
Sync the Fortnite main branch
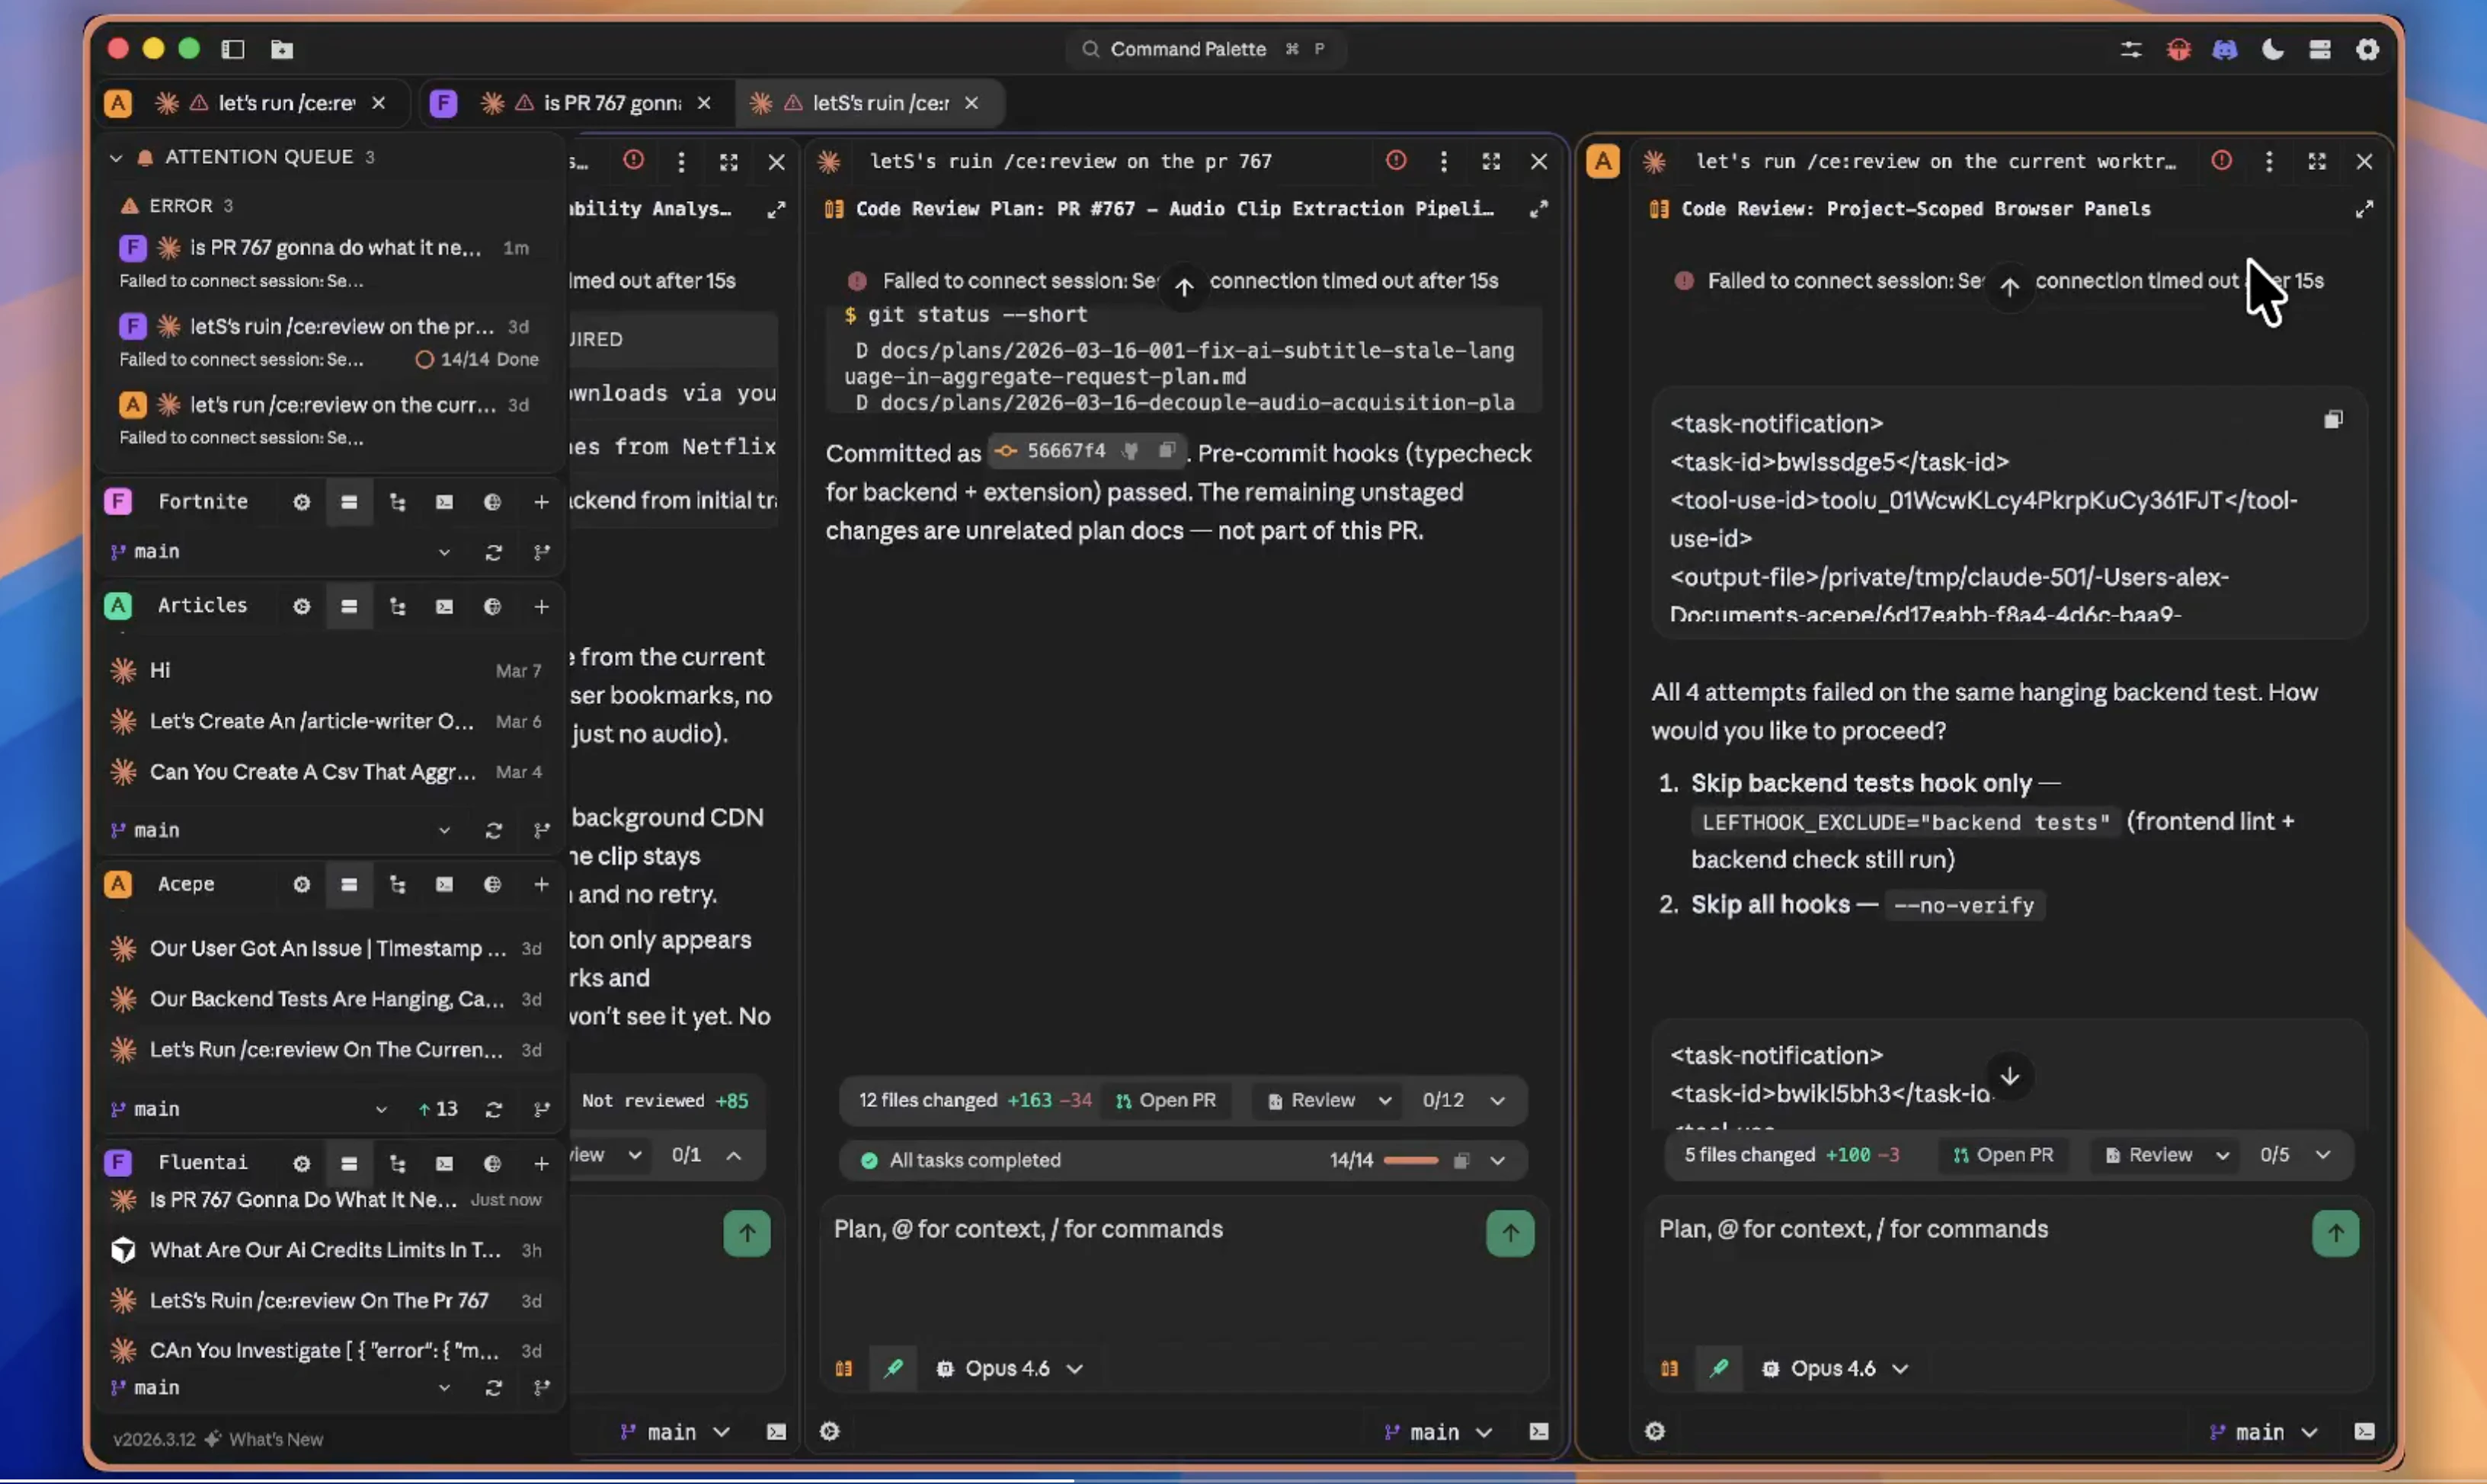tap(493, 552)
